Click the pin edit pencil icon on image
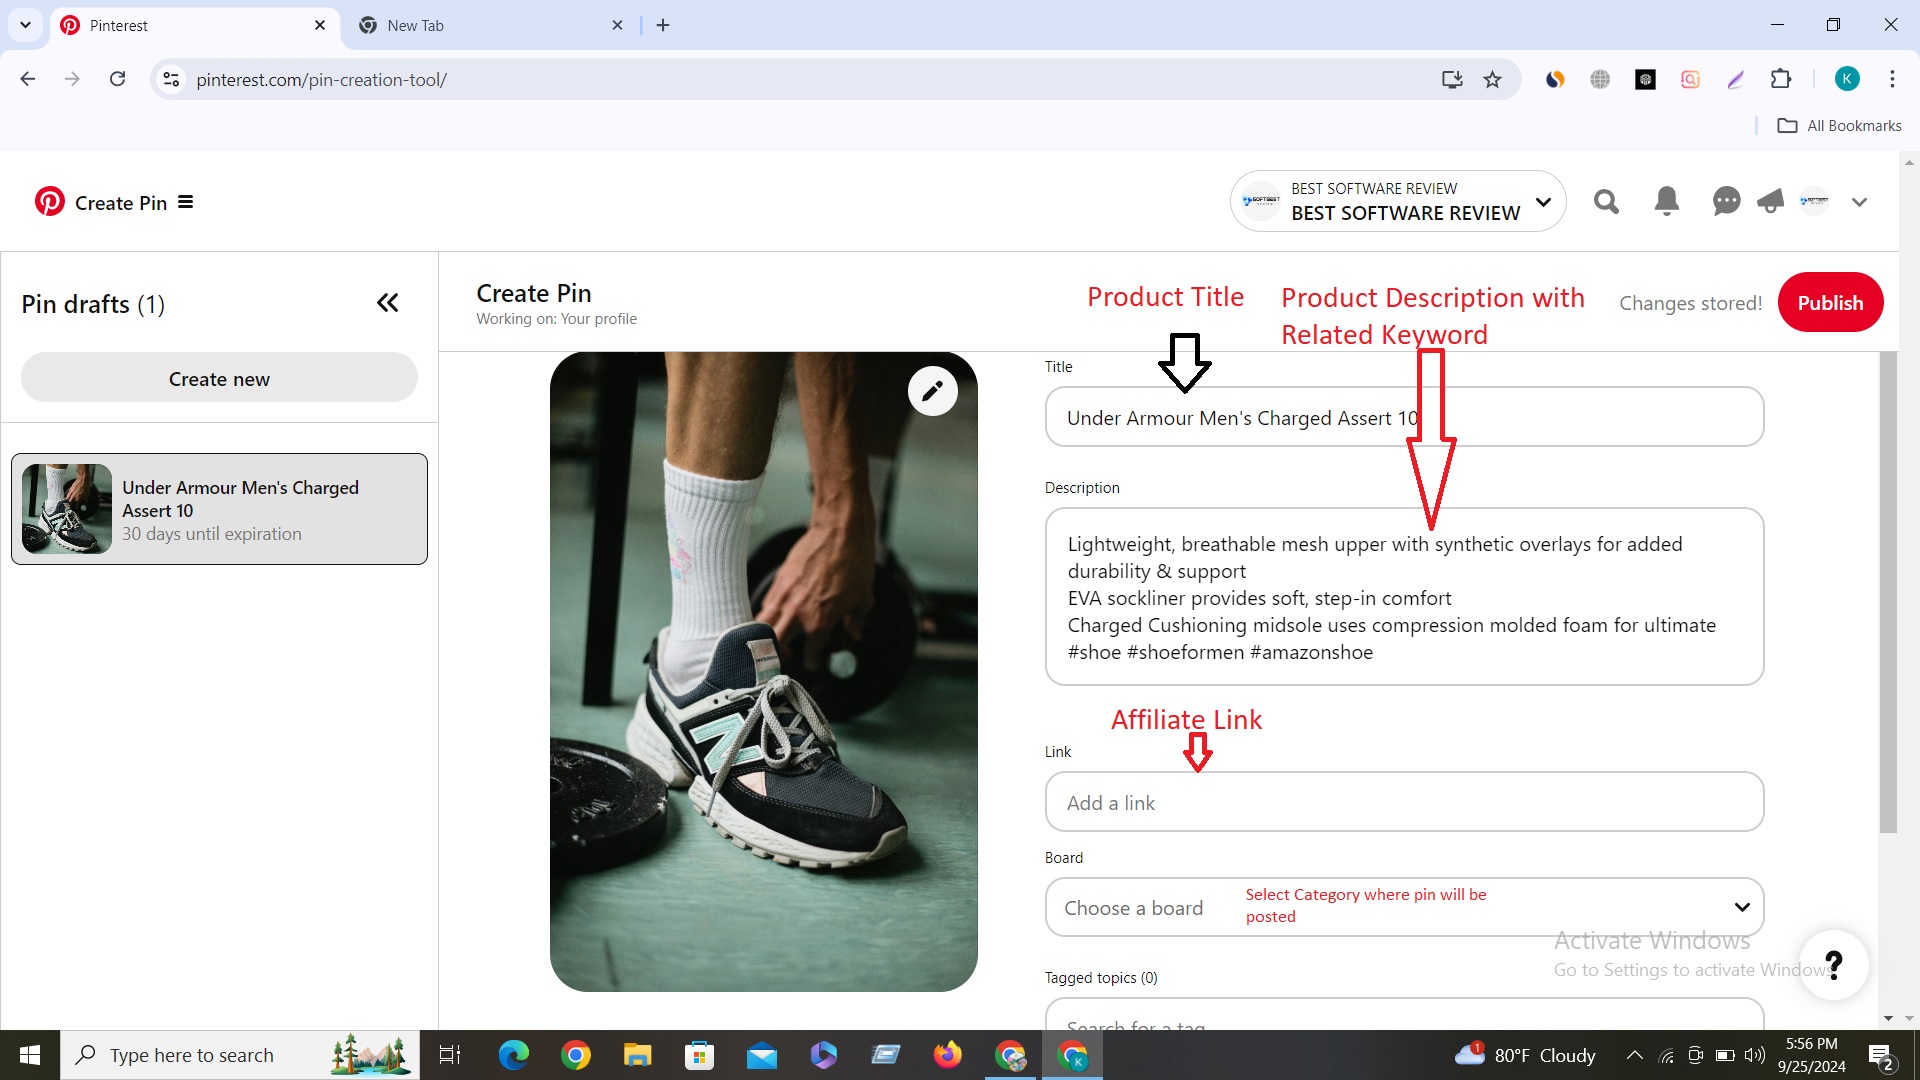The height and width of the screenshot is (1080, 1920). point(930,390)
